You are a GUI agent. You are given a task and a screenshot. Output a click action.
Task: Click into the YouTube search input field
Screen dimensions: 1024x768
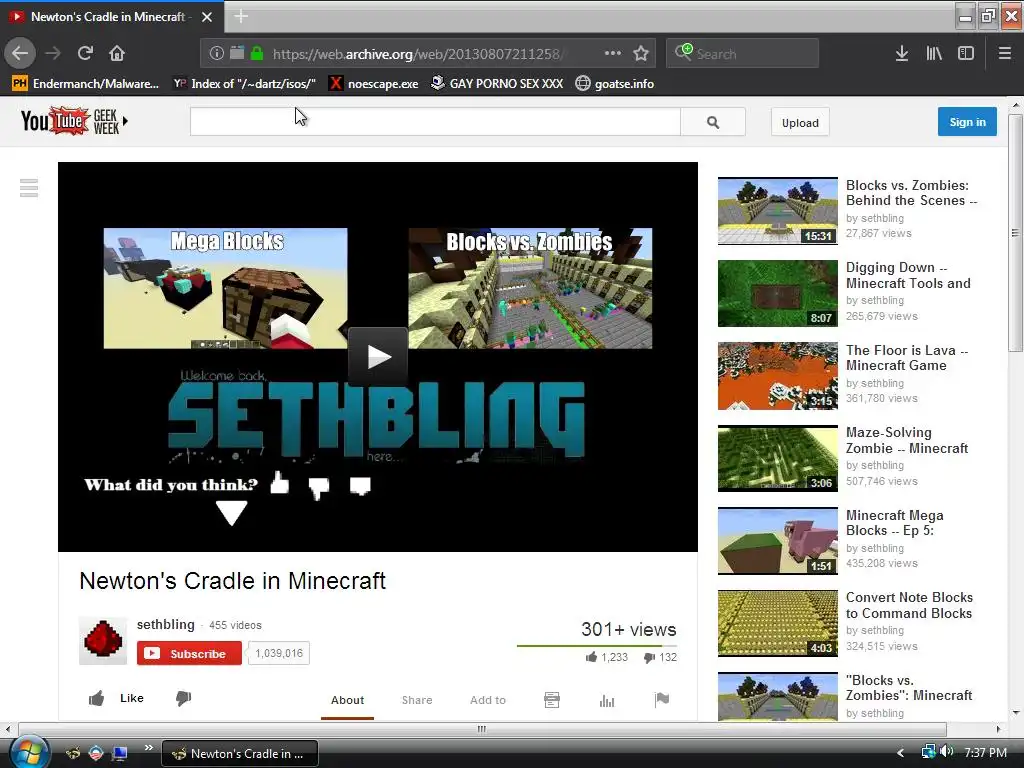tap(435, 122)
